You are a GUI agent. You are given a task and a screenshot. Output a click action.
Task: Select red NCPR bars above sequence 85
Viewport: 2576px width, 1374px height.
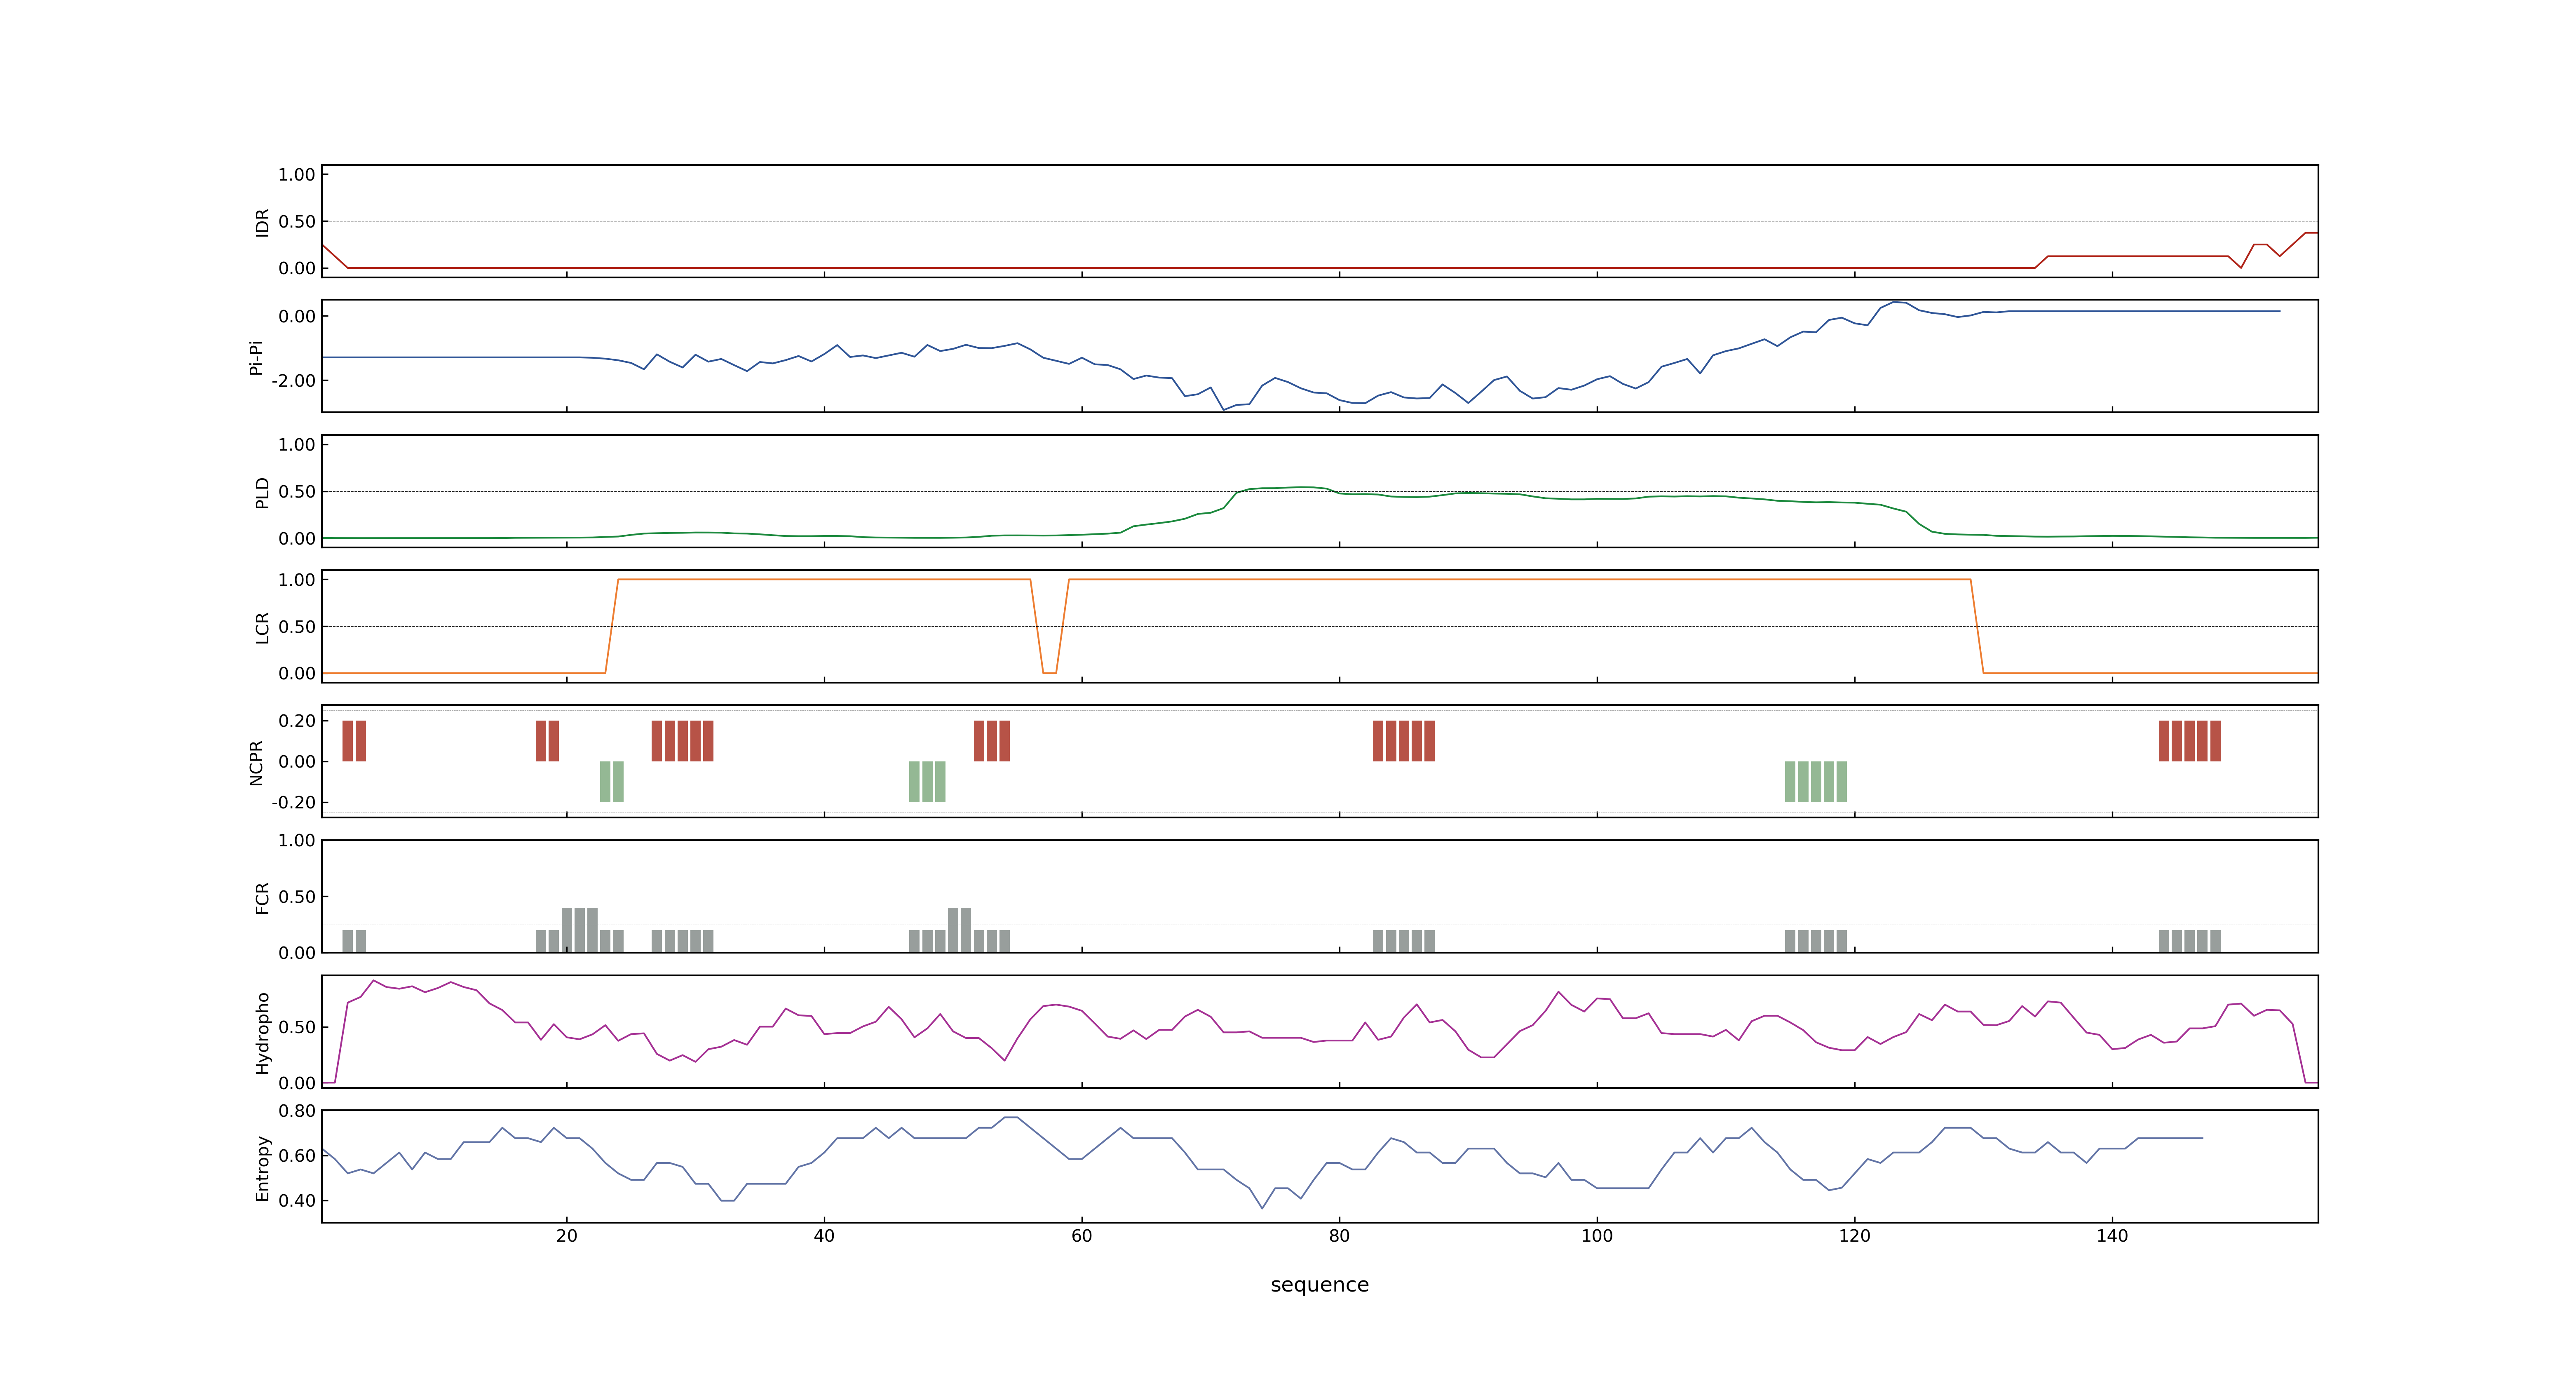(x=1403, y=741)
